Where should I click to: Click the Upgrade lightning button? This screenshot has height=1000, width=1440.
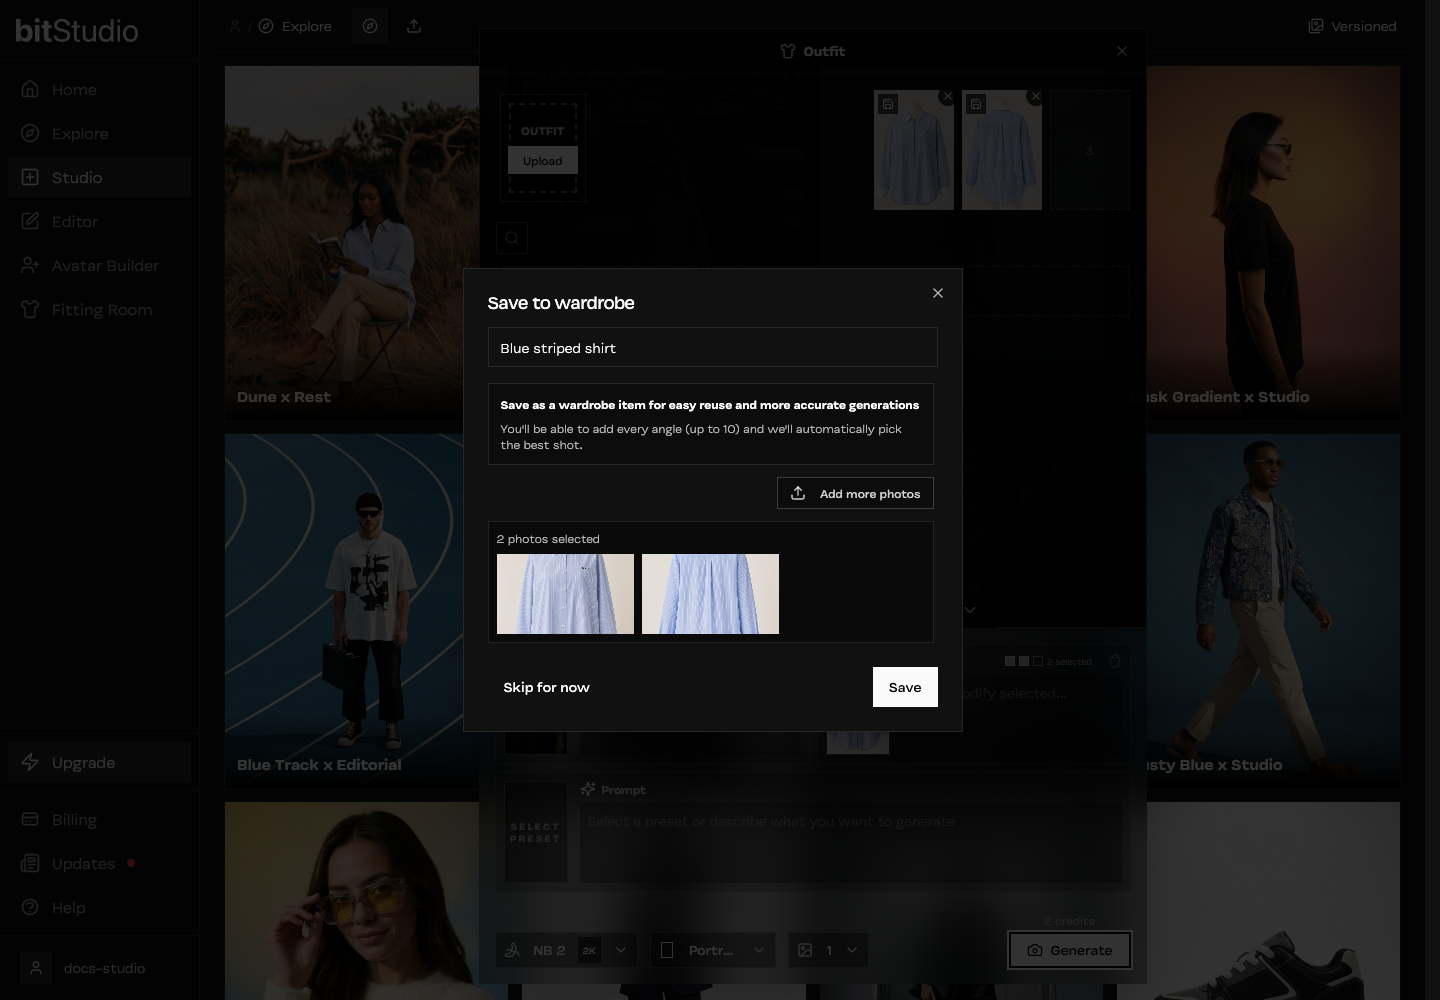(99, 762)
